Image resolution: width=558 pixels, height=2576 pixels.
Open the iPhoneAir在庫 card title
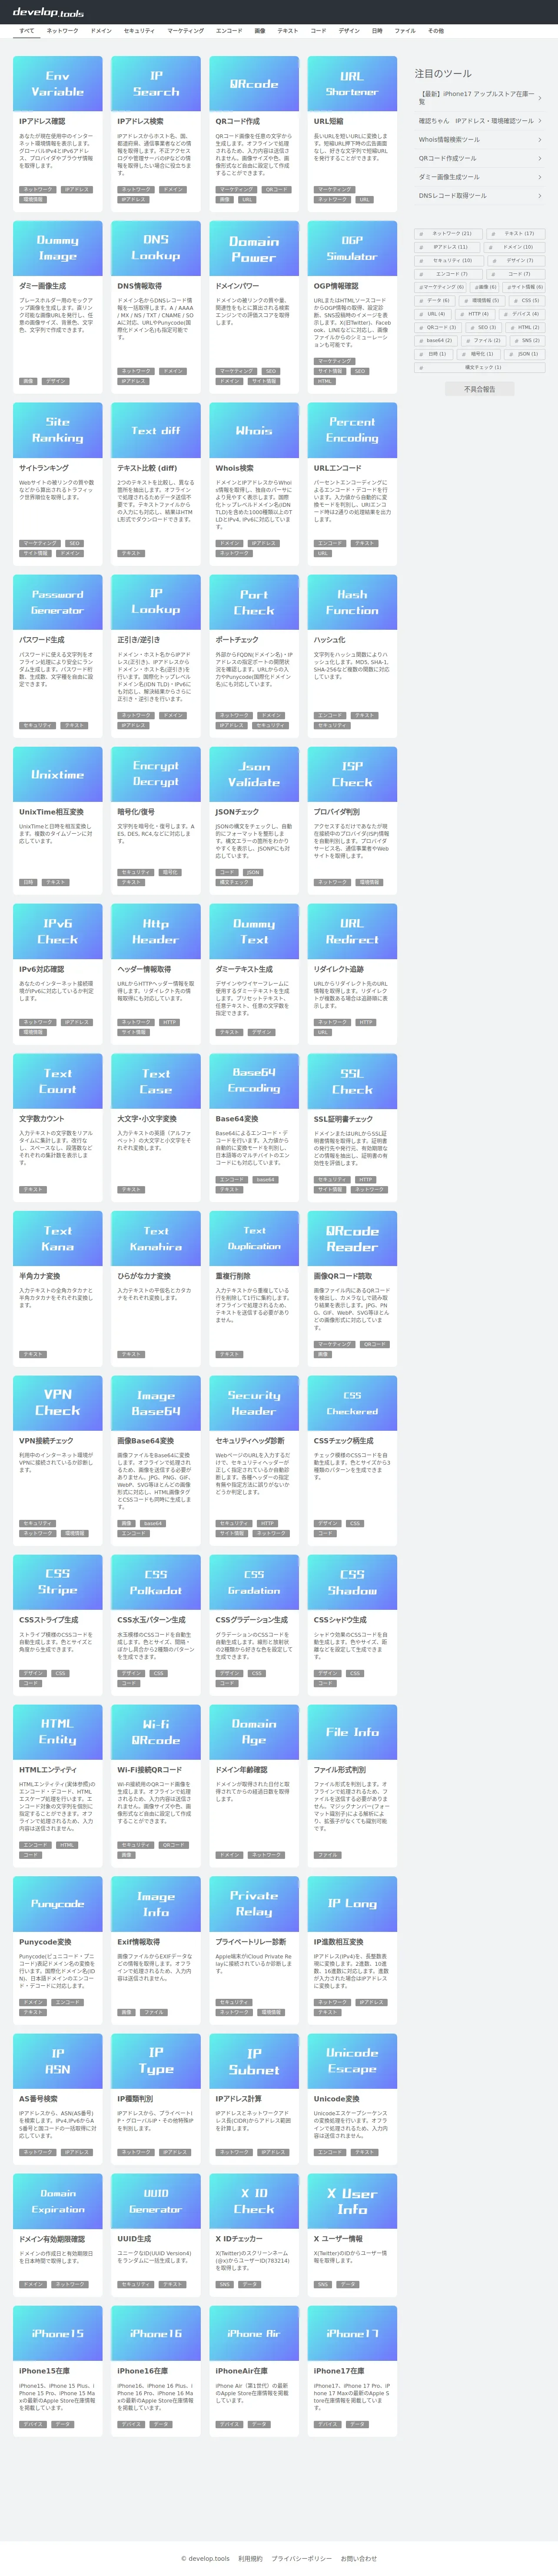(241, 2371)
